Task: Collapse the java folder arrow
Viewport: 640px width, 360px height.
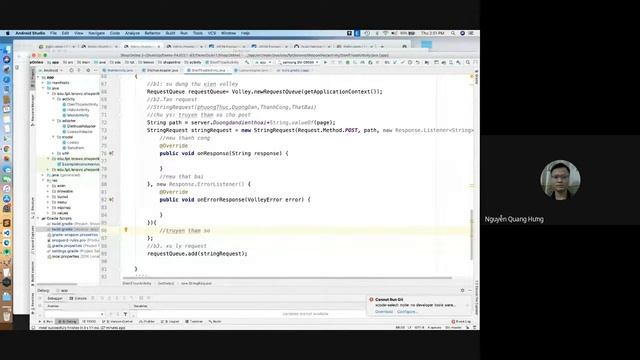Action: click(43, 88)
